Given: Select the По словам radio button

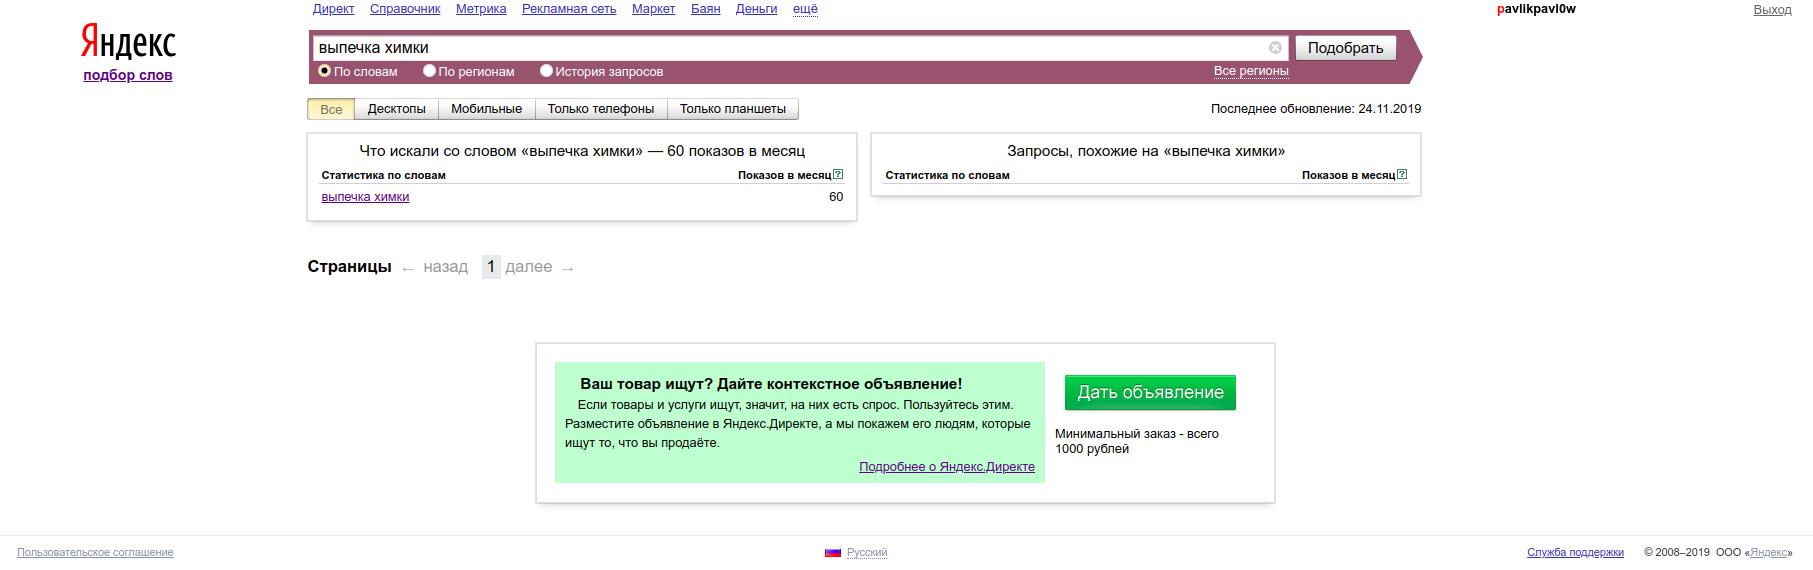Looking at the screenshot, I should (324, 71).
